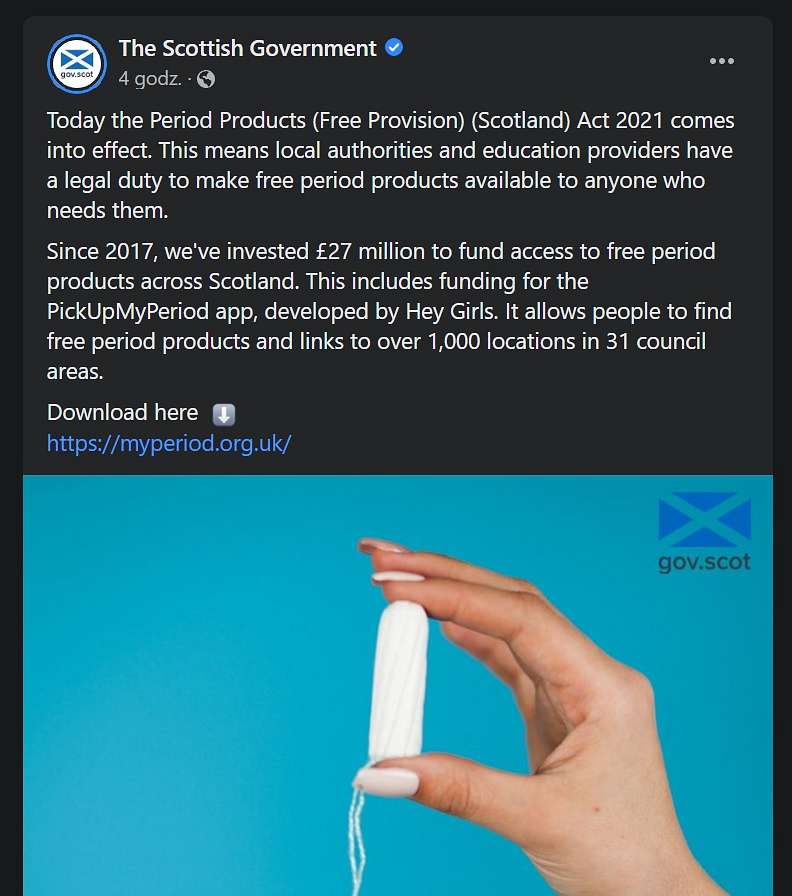Open the Scottish Government profile avatar
792x896 pixels.
point(77,63)
